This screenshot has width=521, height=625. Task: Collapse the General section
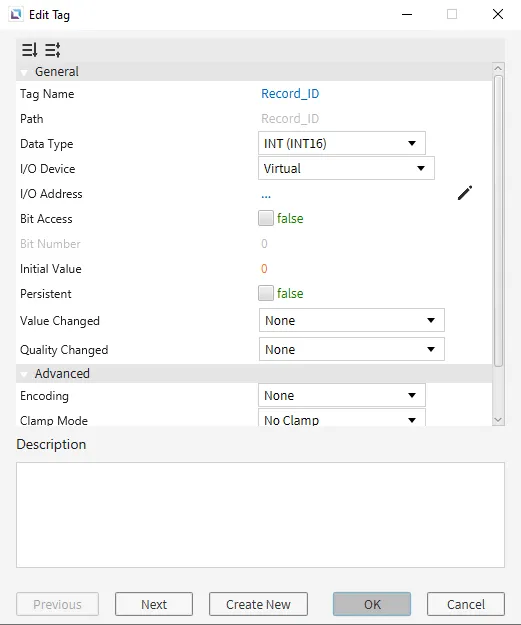tap(24, 72)
